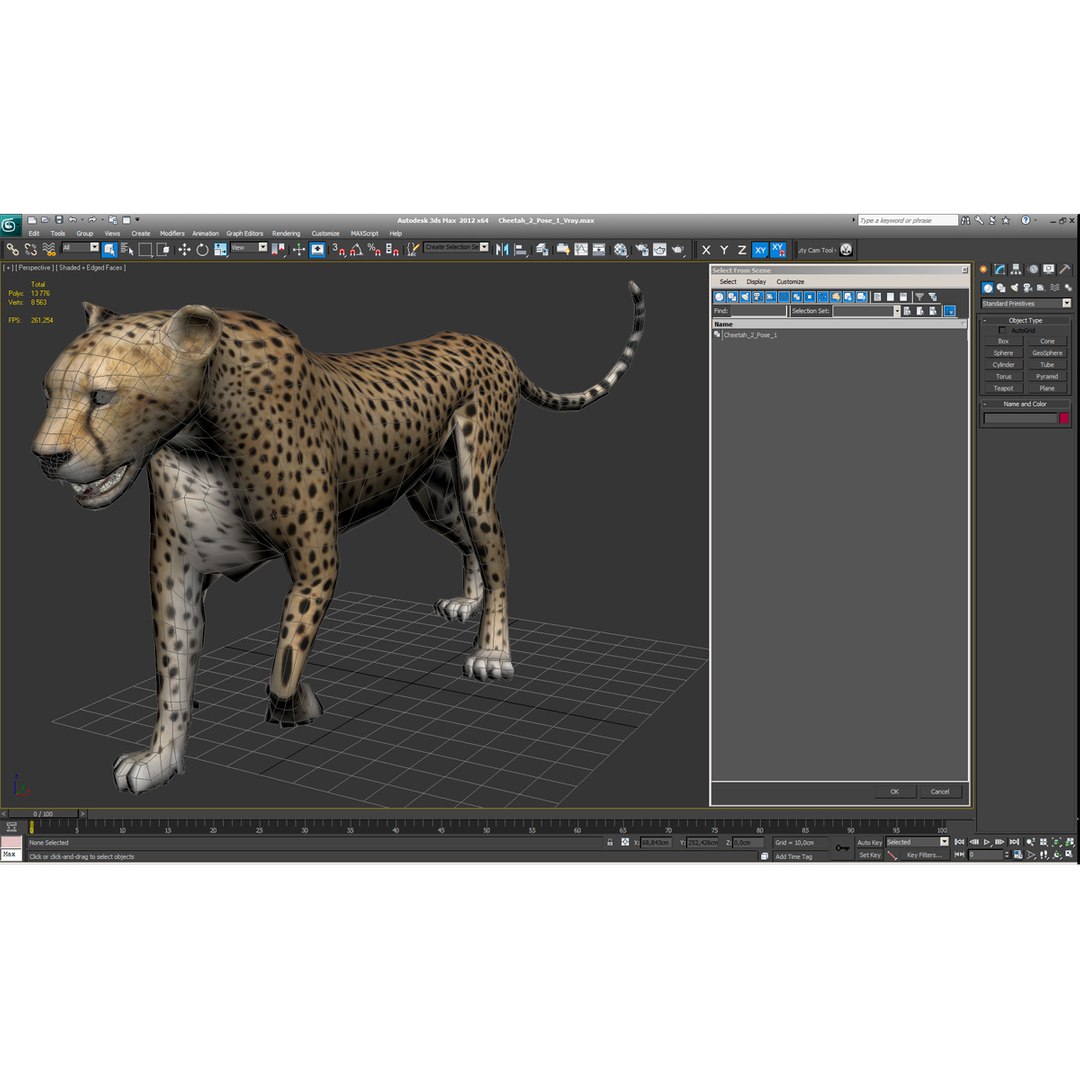Toggle Display Lights filter in Select From Scene
Viewport: 1080px width, 1080px height.
click(745, 297)
